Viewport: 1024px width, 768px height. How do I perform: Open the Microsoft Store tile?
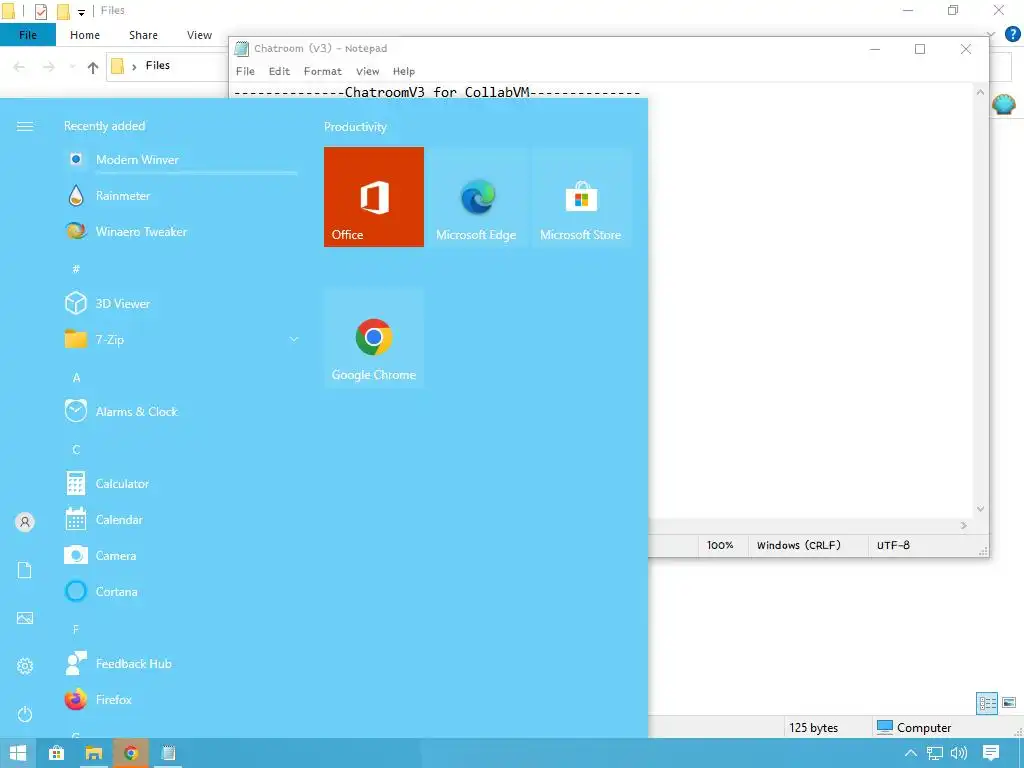tap(581, 197)
